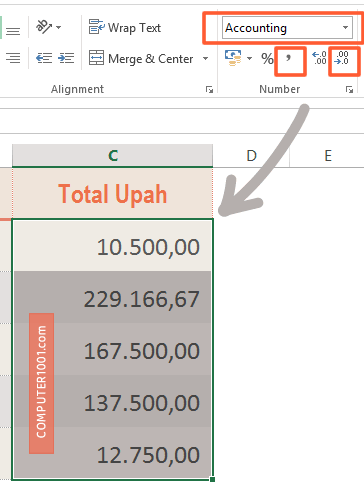Screen dimensions: 364x485
Task: Select the cell containing 12.750,00
Action: (112, 453)
